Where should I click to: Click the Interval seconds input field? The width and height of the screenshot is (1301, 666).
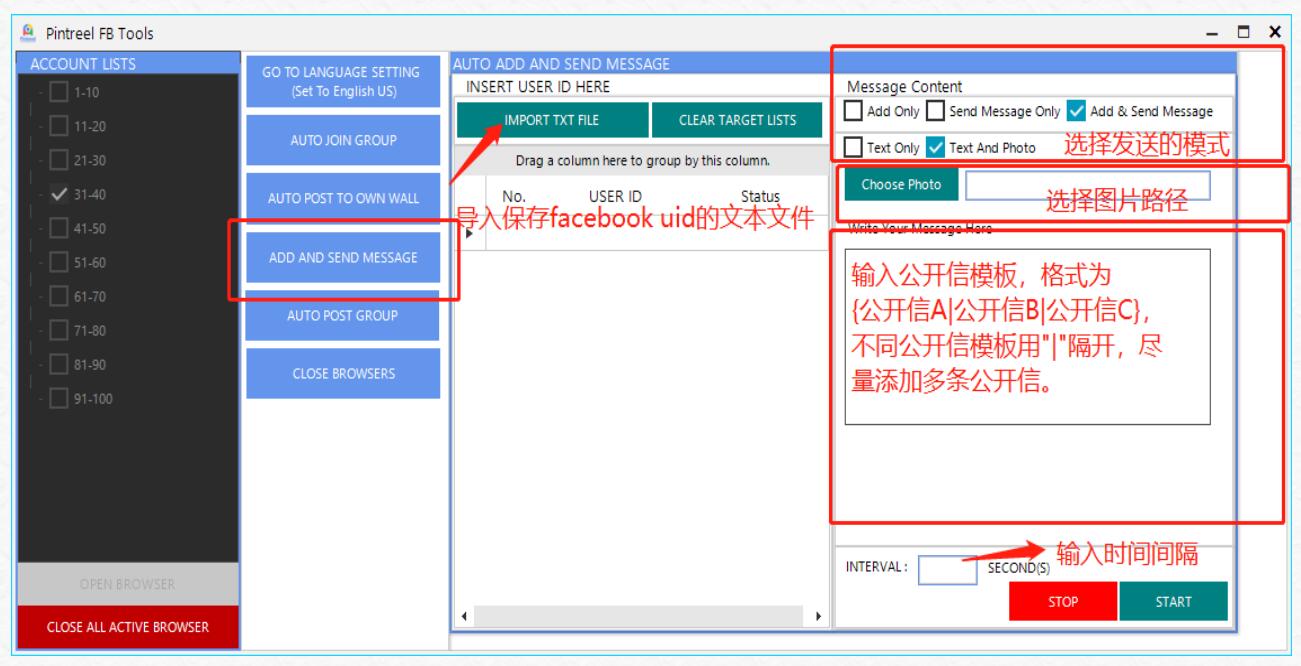[946, 570]
